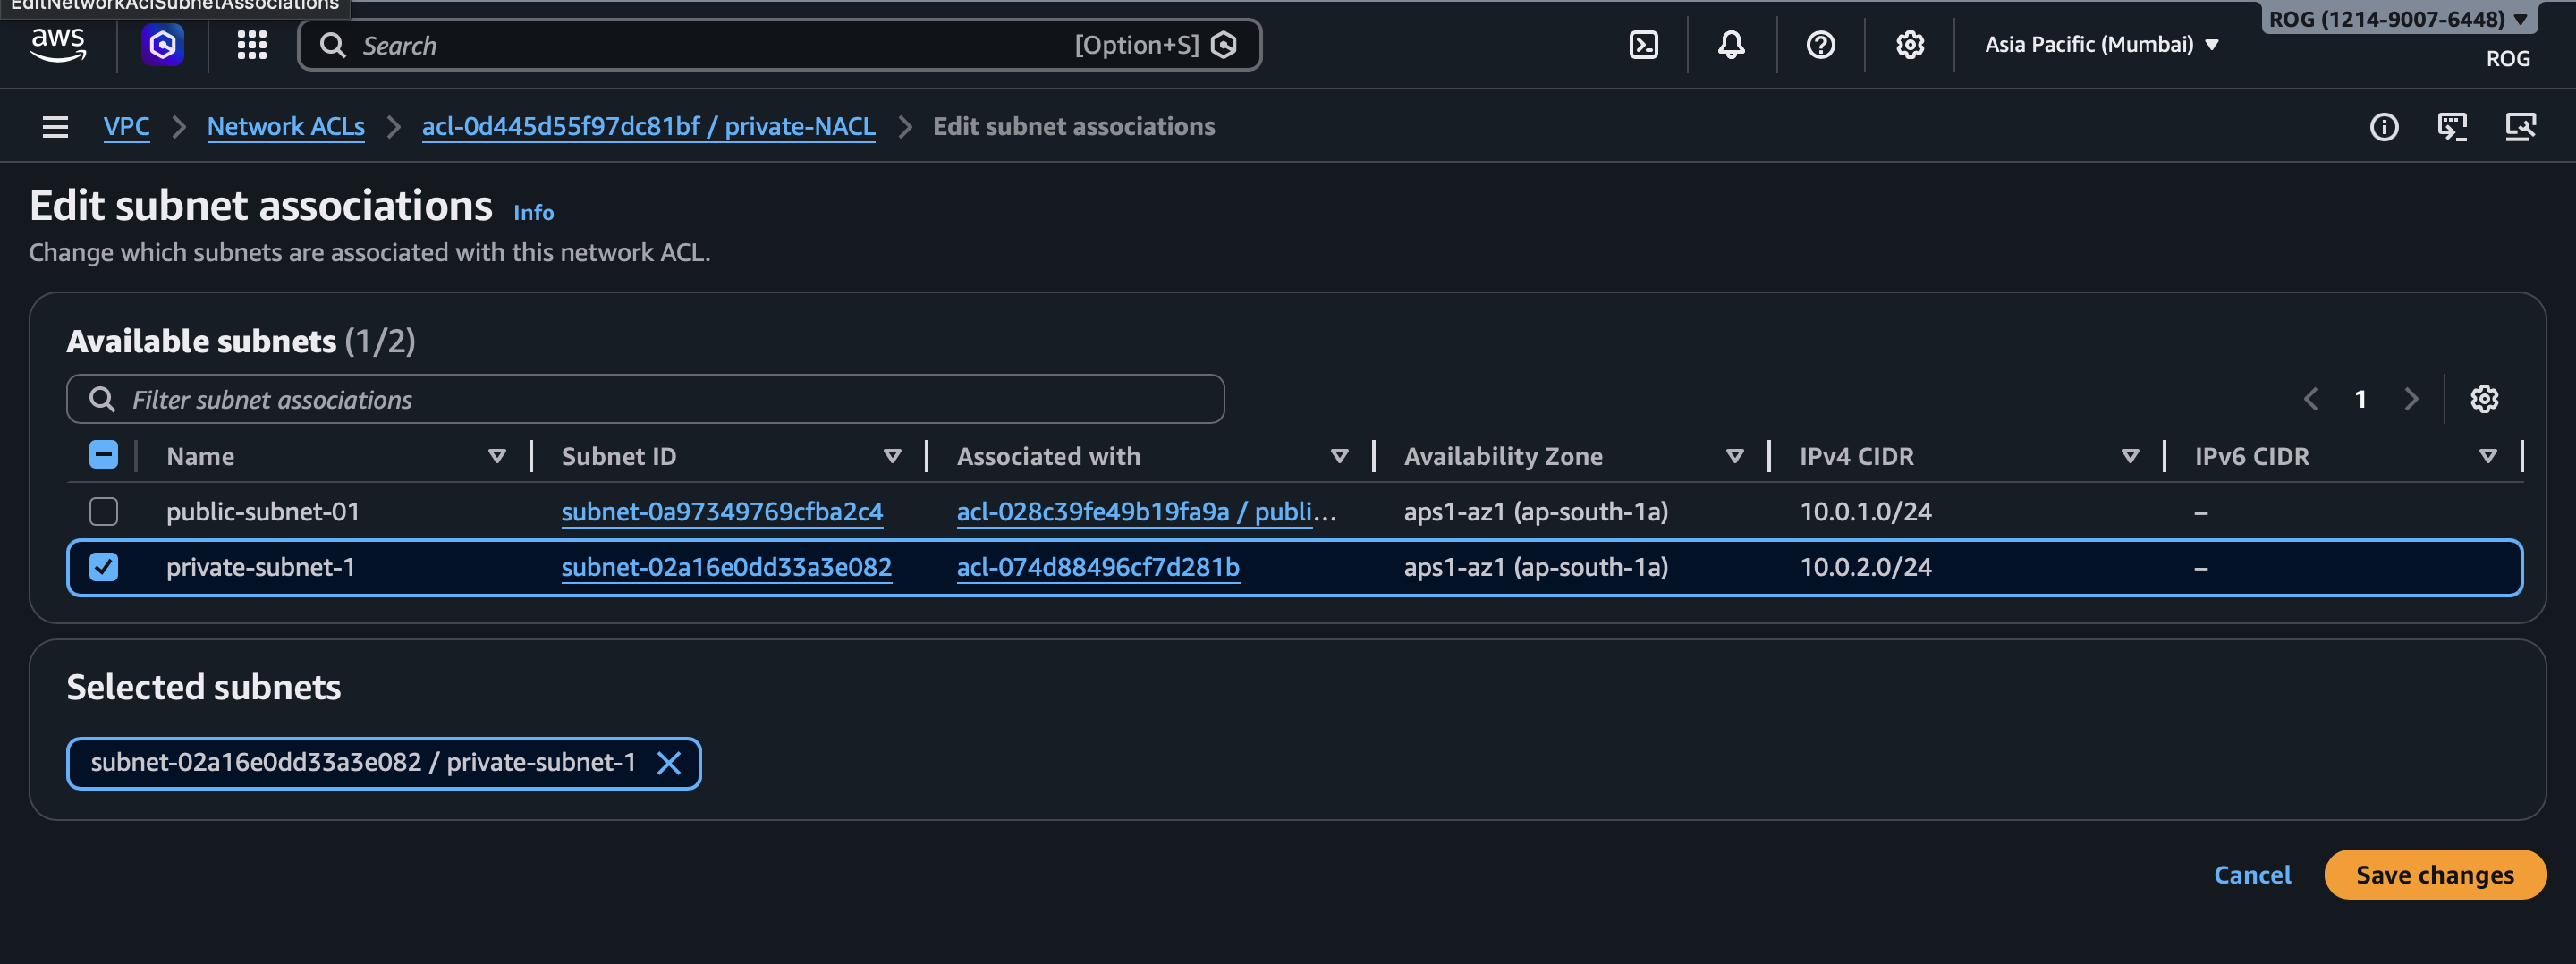Image resolution: width=2576 pixels, height=964 pixels.
Task: Expand the Asia Pacific (Mumbai) region dropdown
Action: pos(2101,45)
